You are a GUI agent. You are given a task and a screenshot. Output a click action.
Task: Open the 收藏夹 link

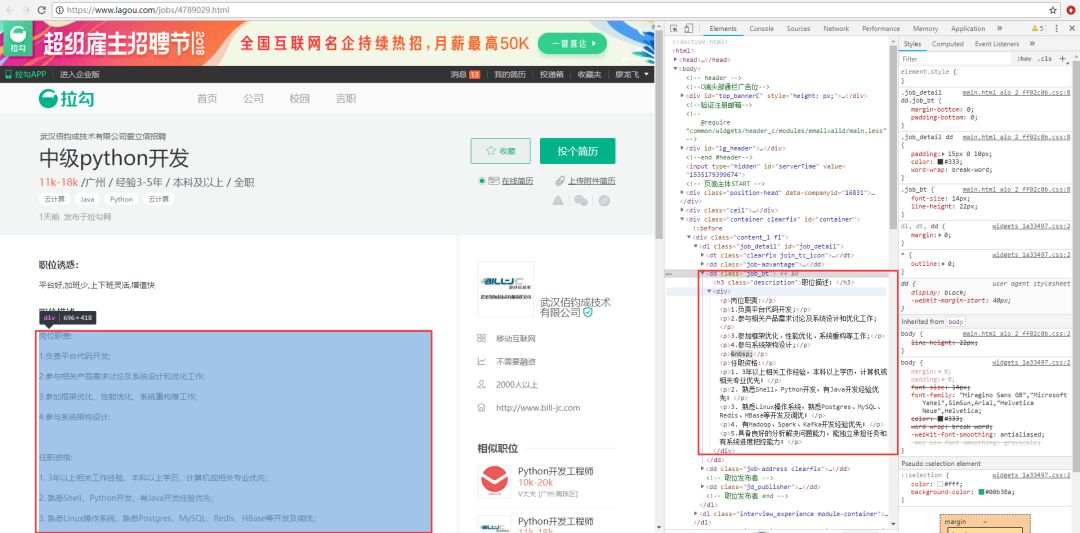tap(590, 74)
